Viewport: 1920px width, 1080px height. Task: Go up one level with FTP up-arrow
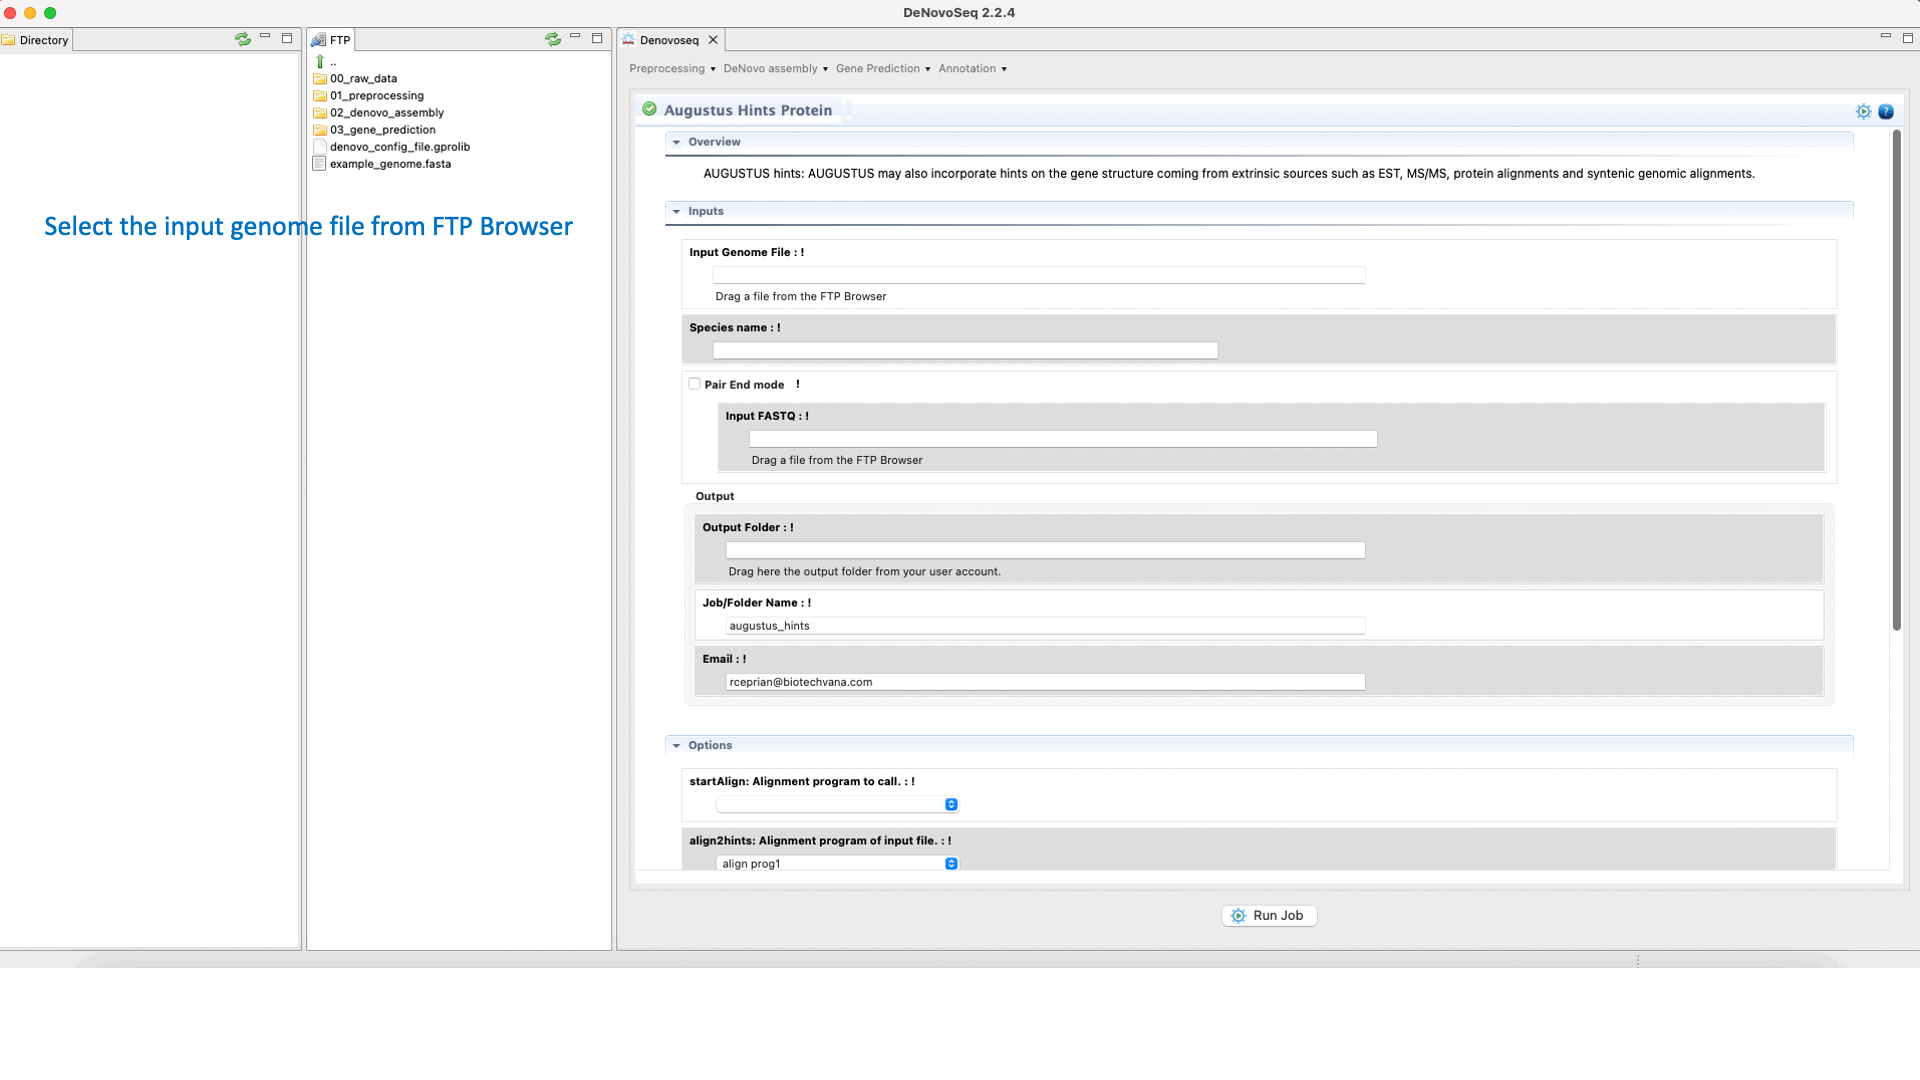321,62
